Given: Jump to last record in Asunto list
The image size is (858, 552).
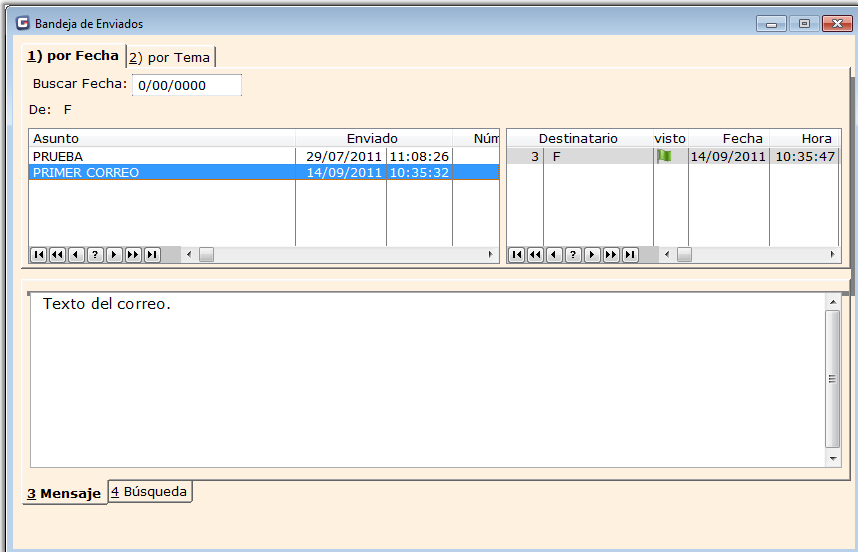Looking at the screenshot, I should tap(152, 255).
